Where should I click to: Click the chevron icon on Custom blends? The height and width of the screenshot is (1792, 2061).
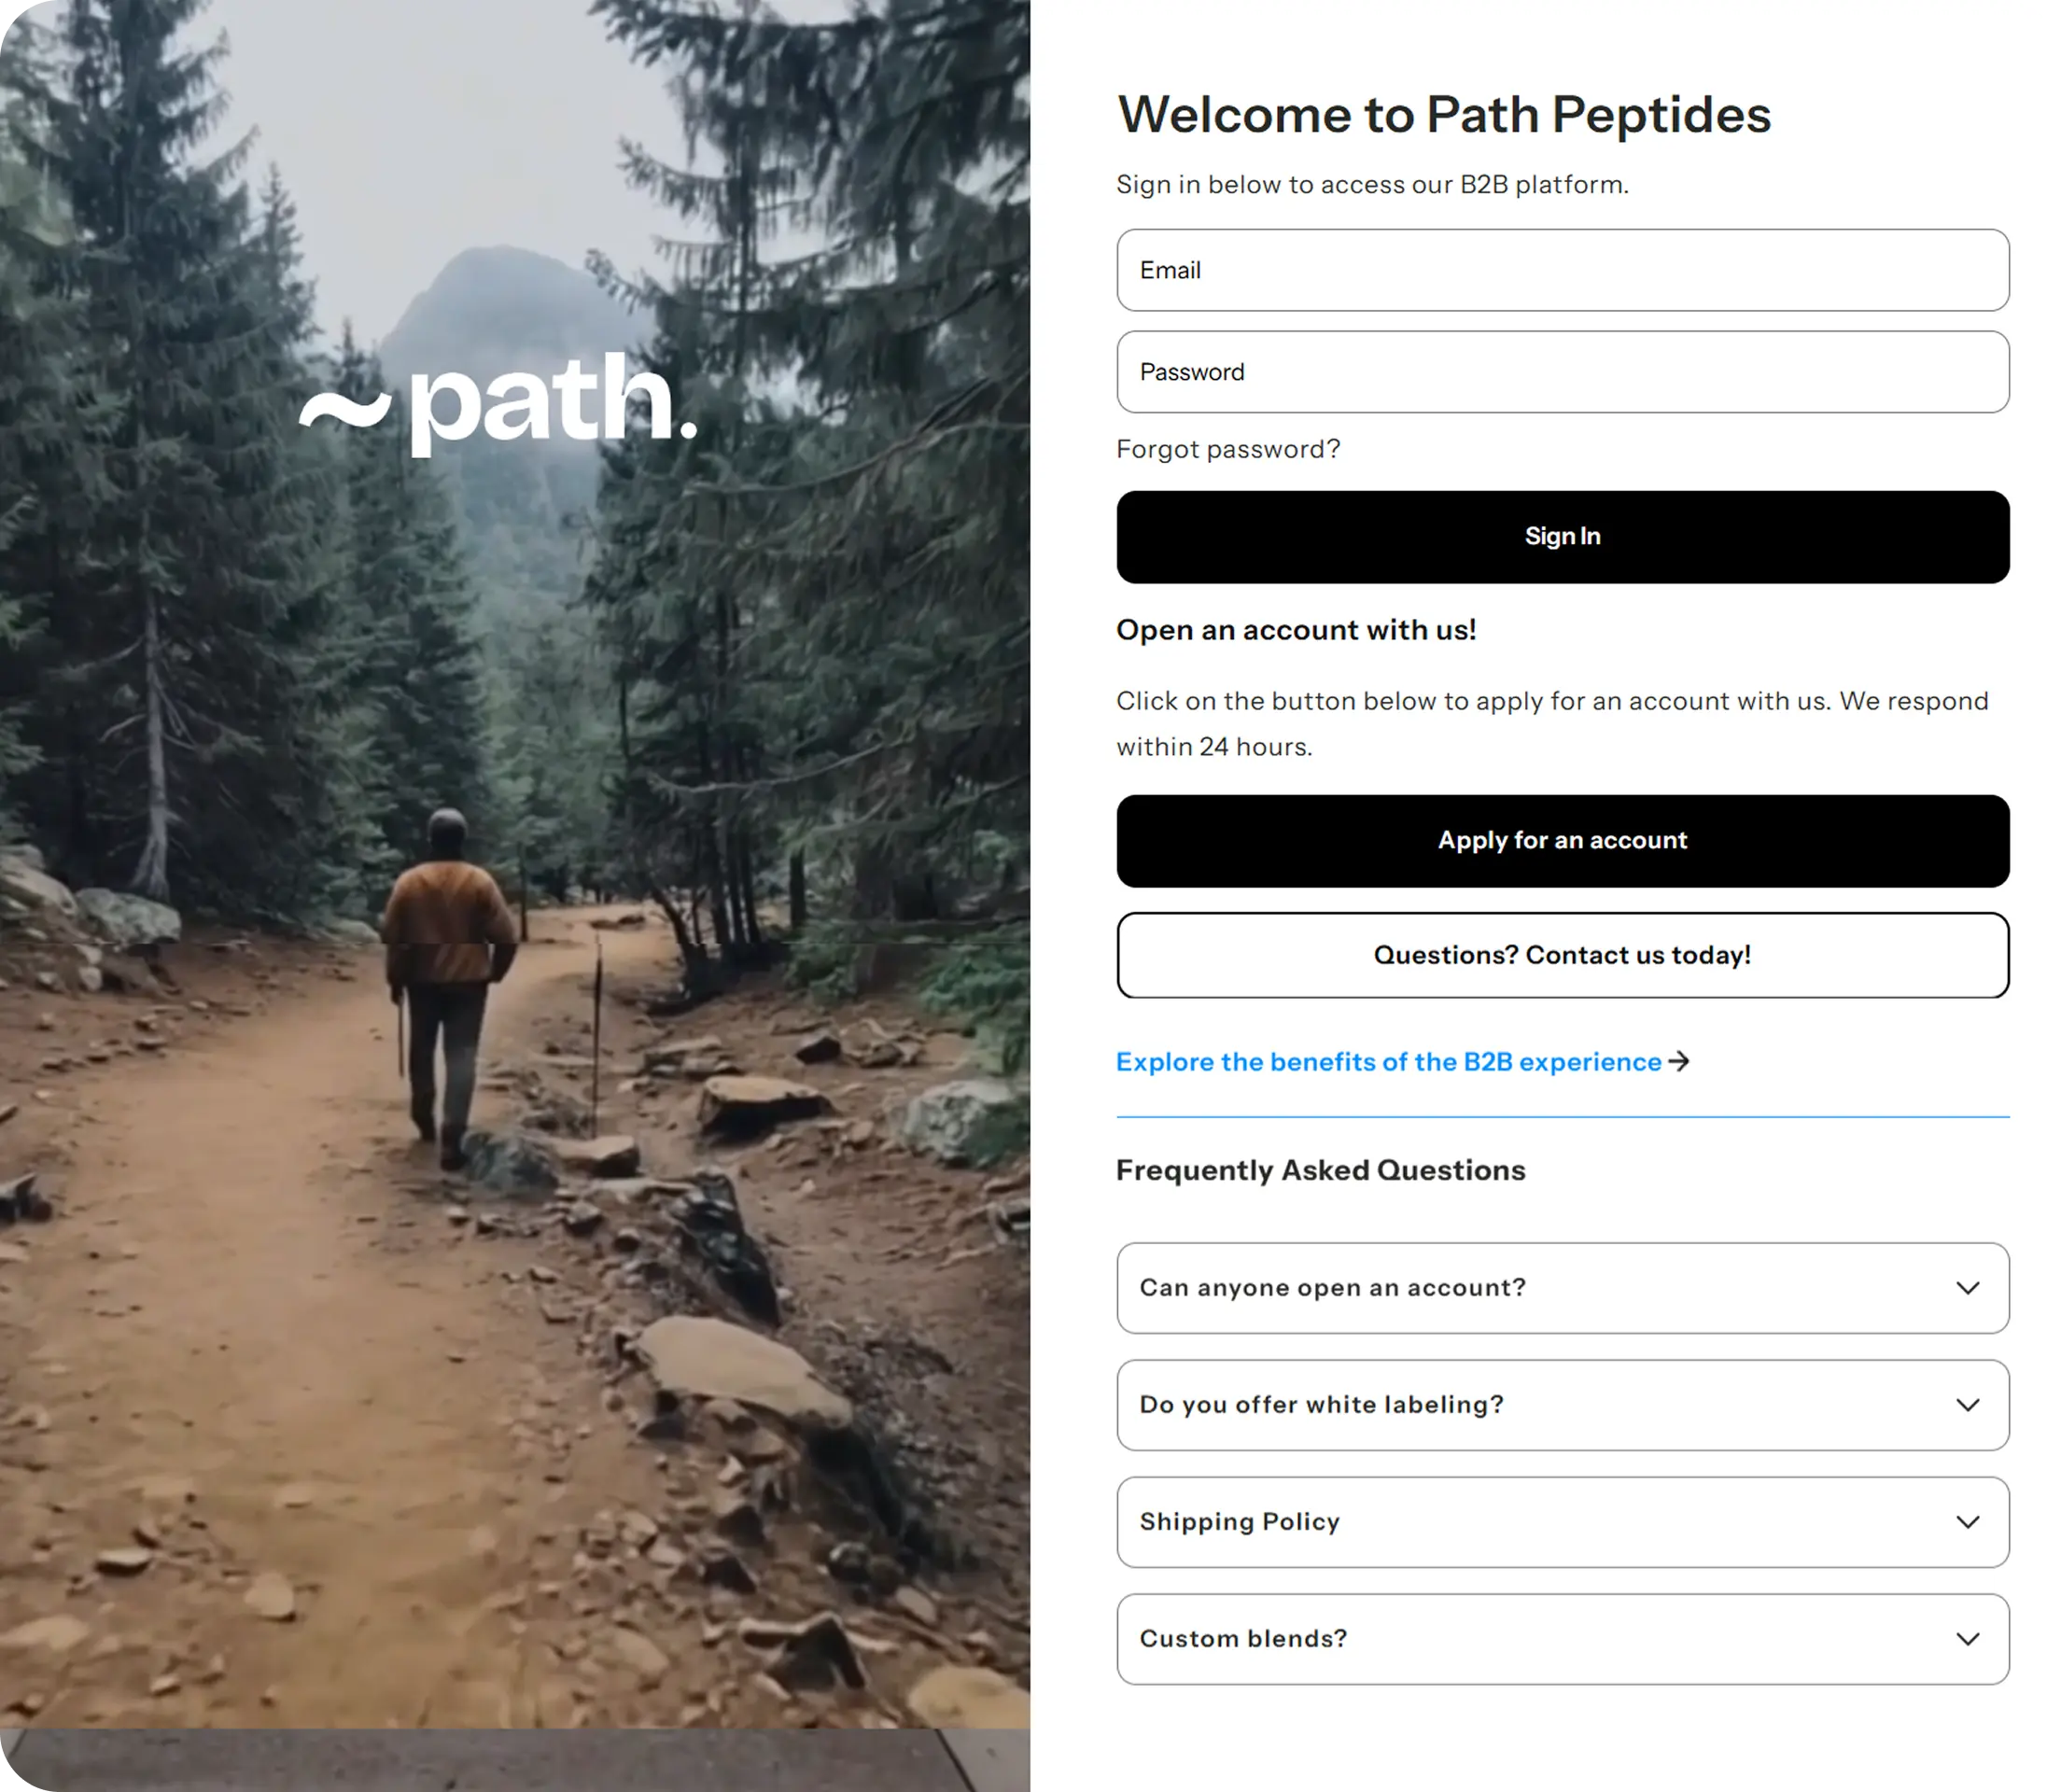1967,1639
